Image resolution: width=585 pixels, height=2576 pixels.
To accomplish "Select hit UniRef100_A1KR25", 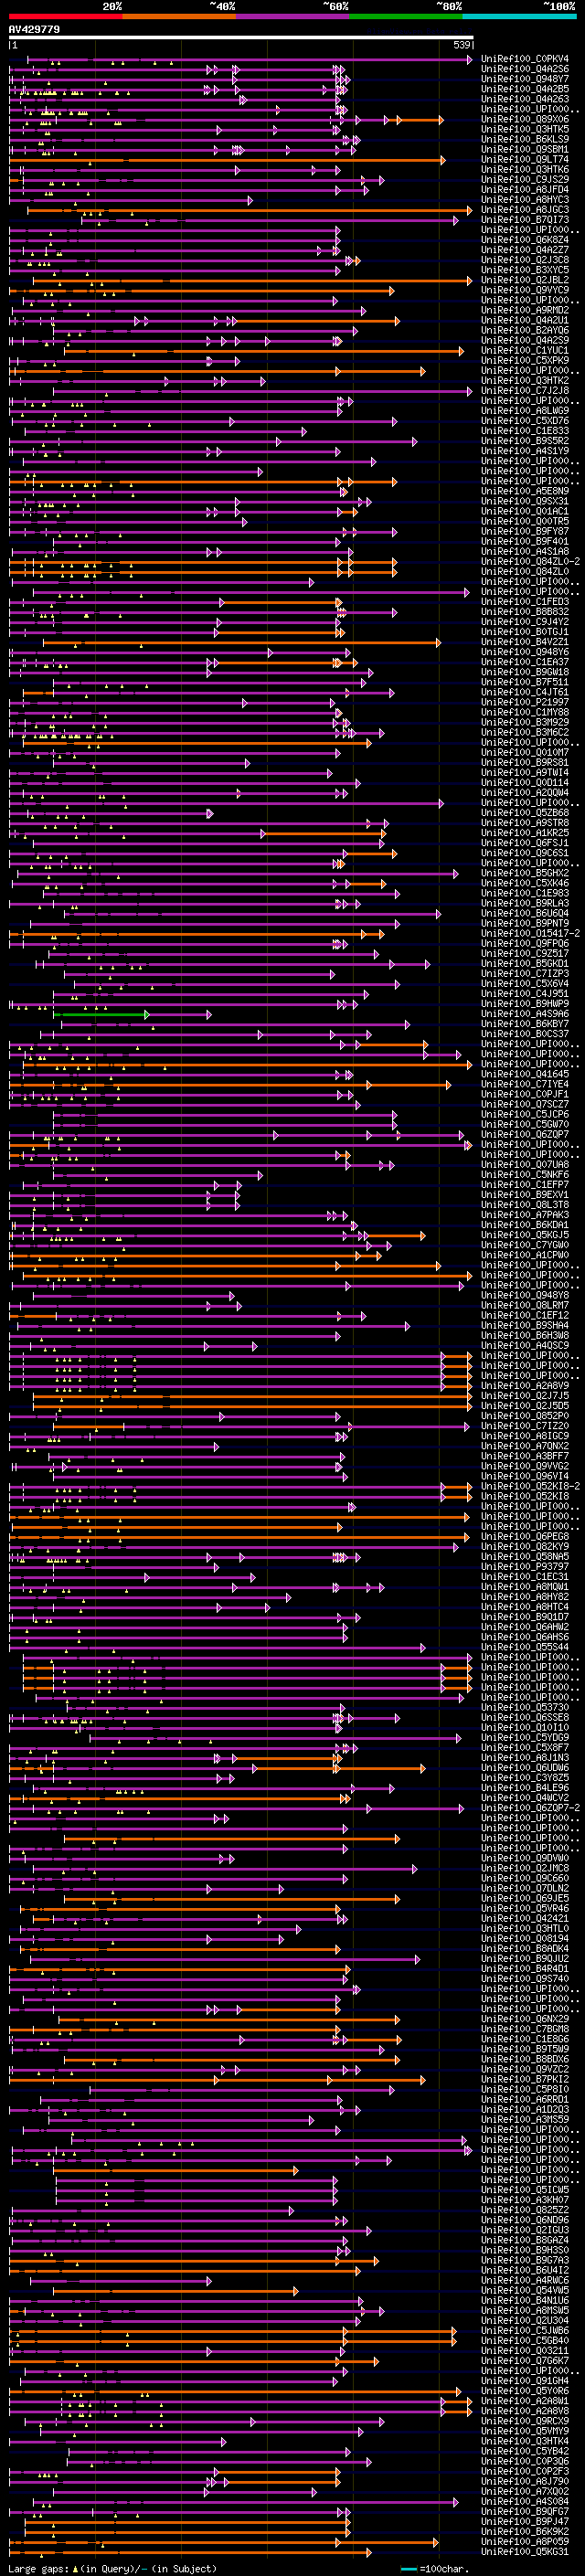I will pos(525,833).
